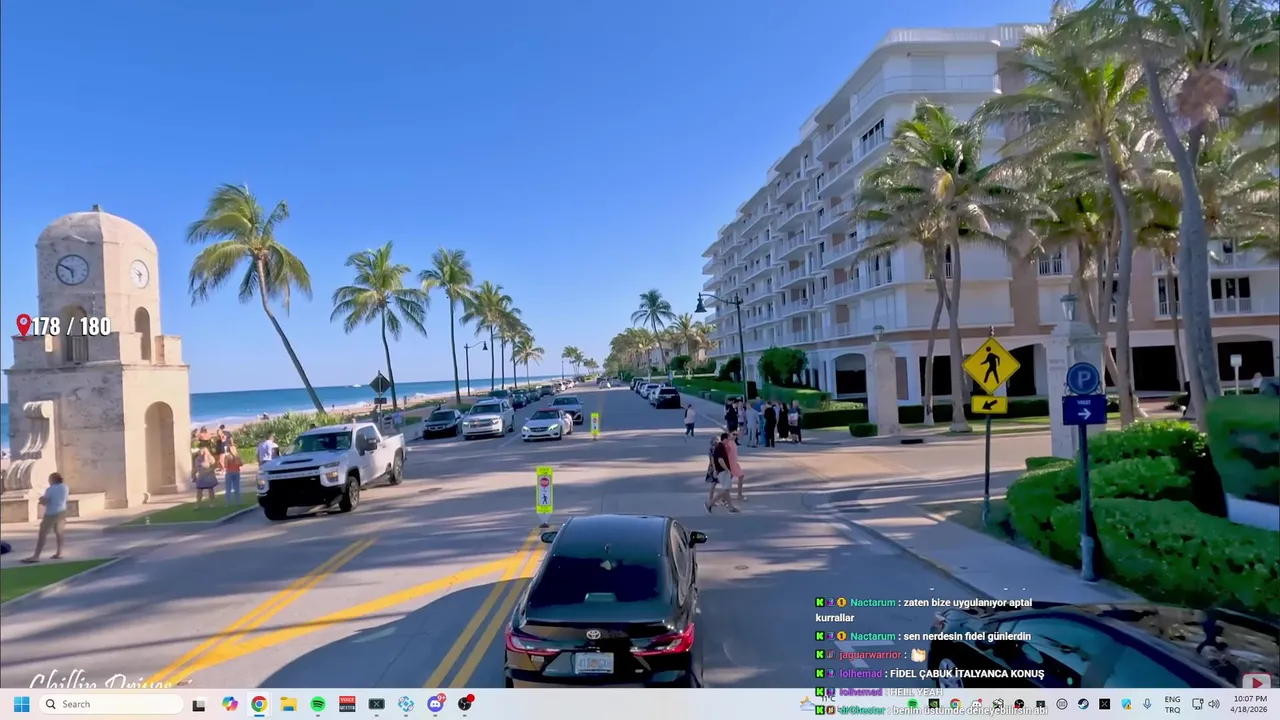Screen dimensions: 1280x720
Task: Click 'FİDEL ÇABUK İTALYANCA KONUŞ' chat message
Action: pos(966,674)
